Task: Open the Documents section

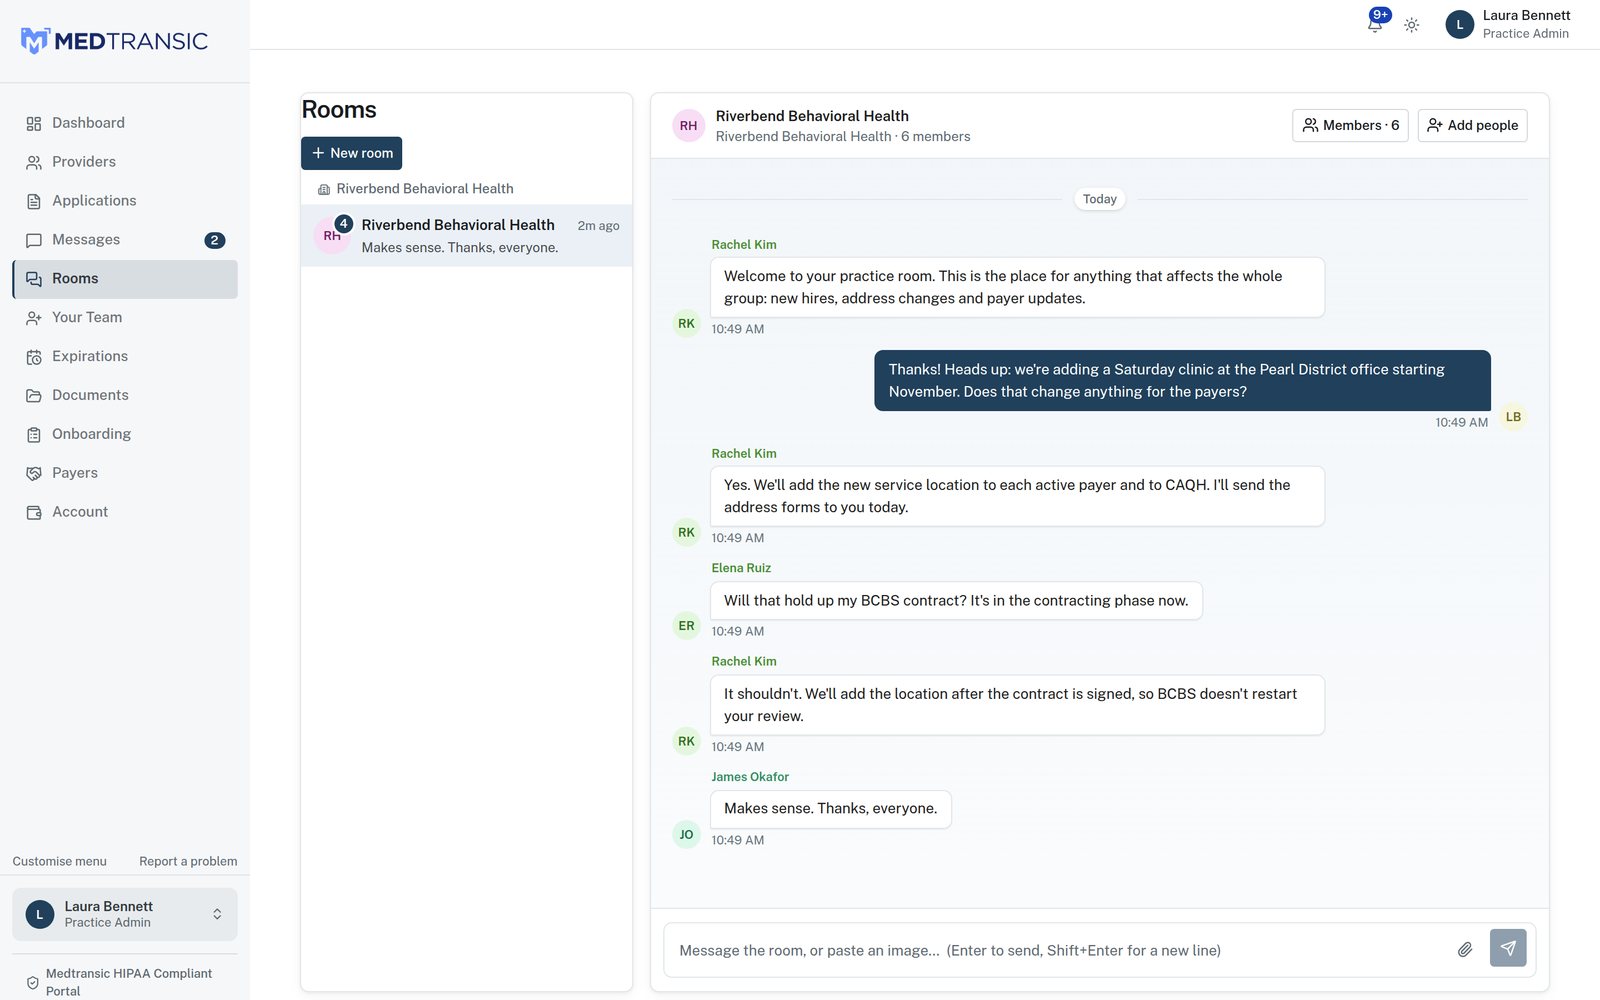Action: click(125, 396)
